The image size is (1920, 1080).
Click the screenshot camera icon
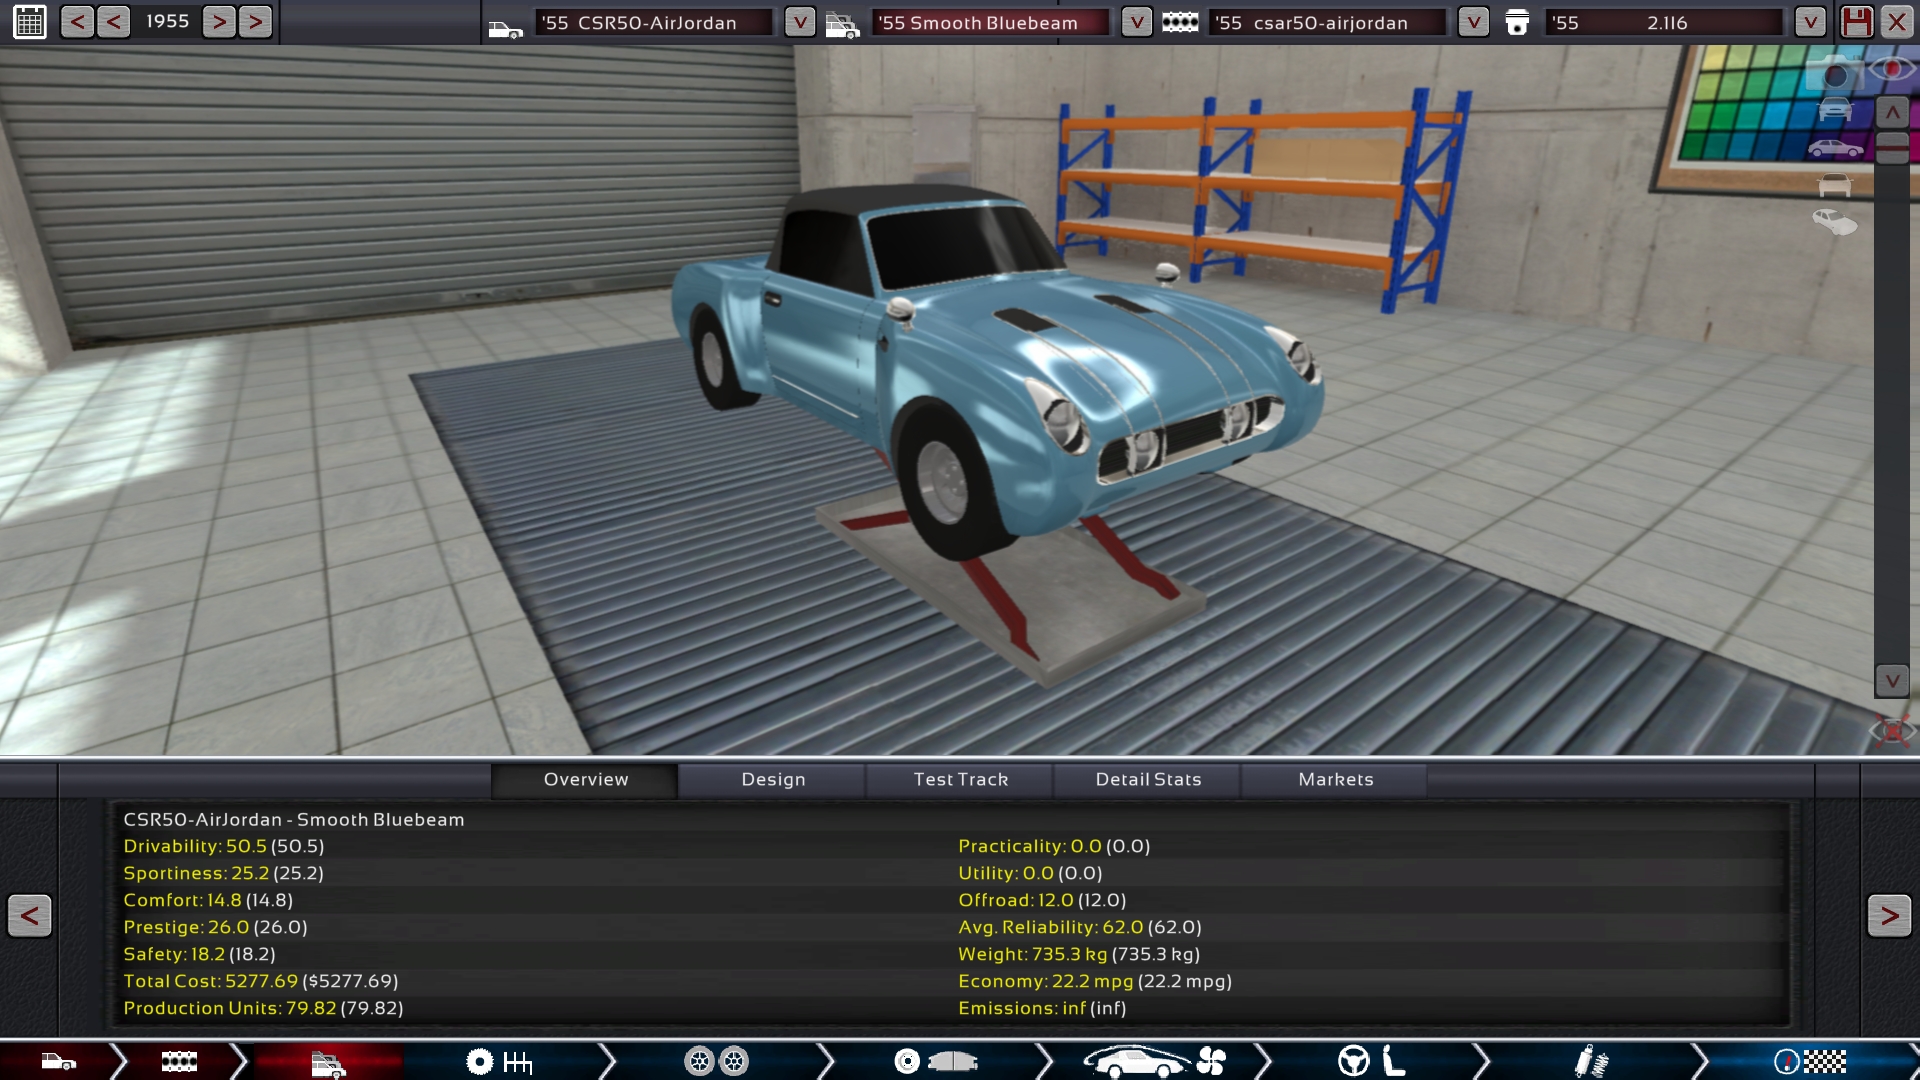coord(1835,75)
